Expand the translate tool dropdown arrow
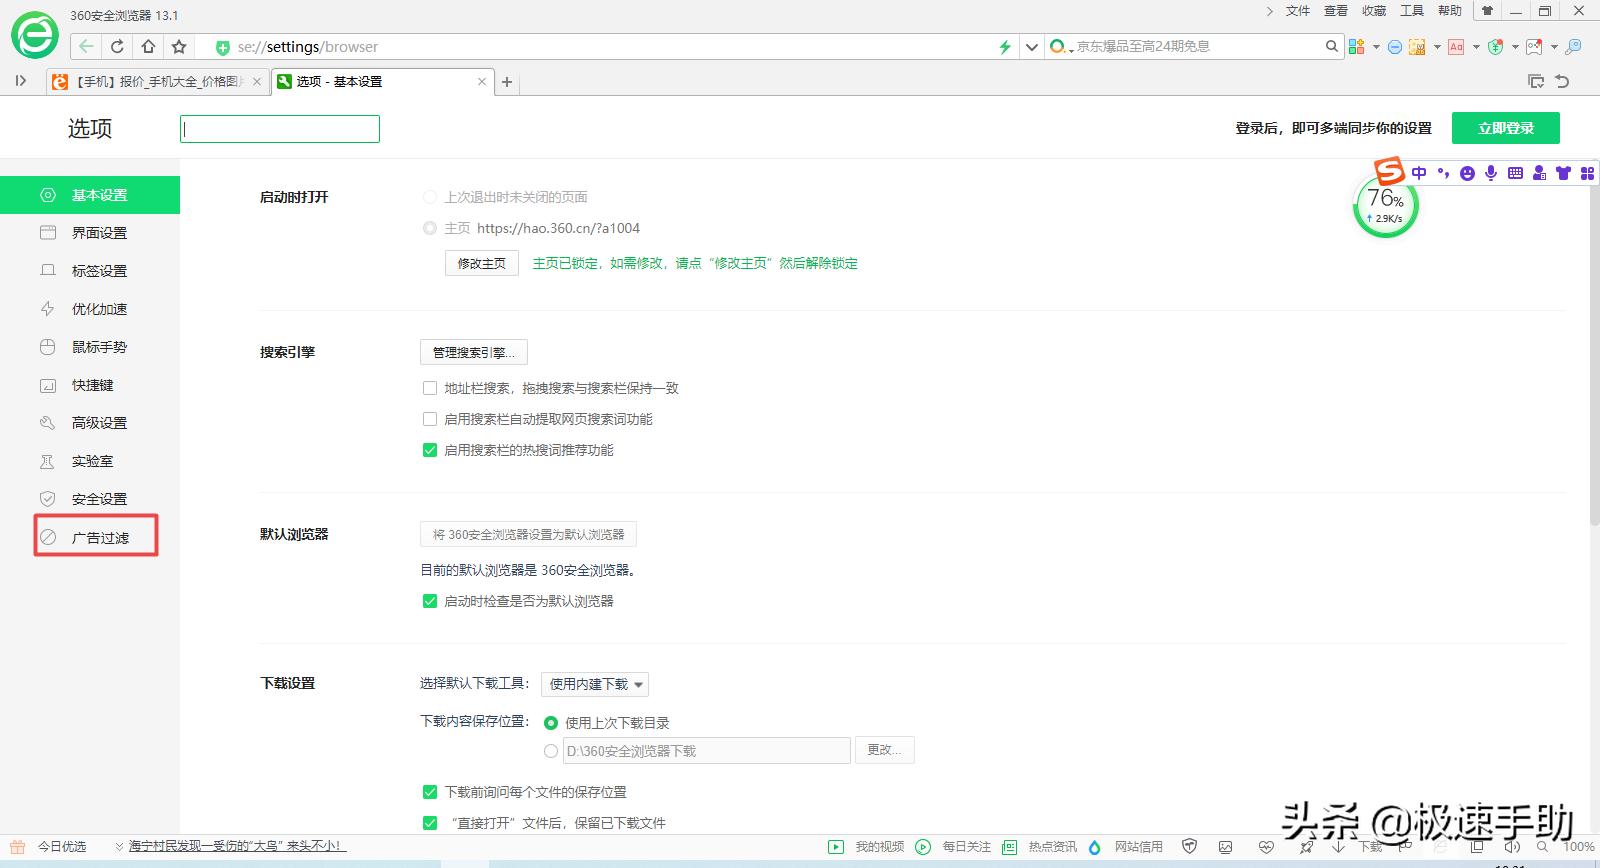 point(1476,47)
